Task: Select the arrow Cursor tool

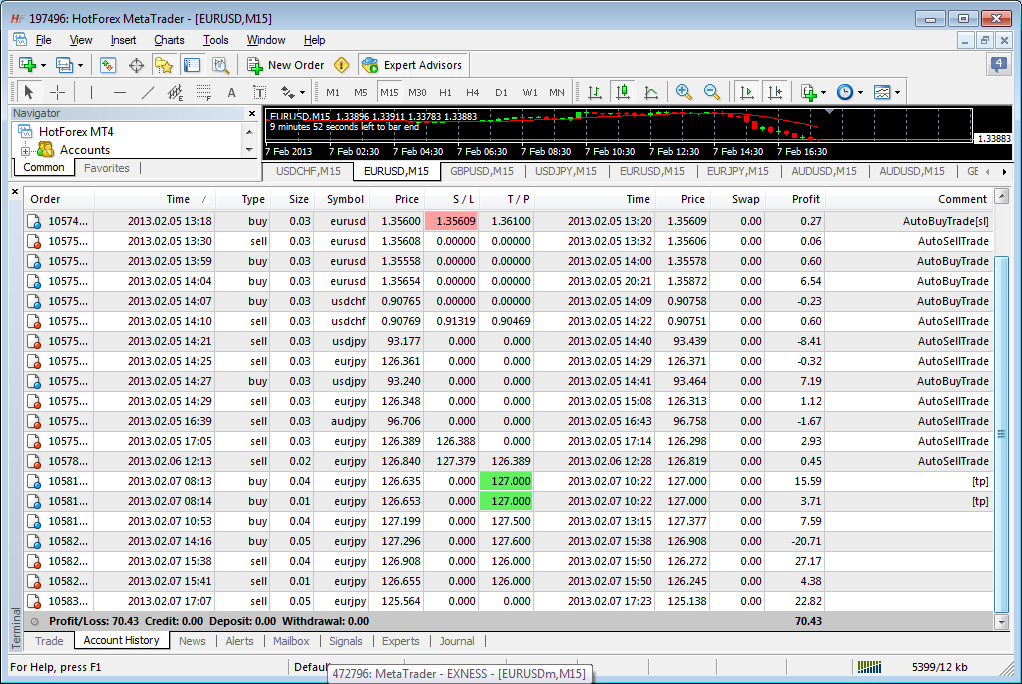Action: (x=28, y=92)
